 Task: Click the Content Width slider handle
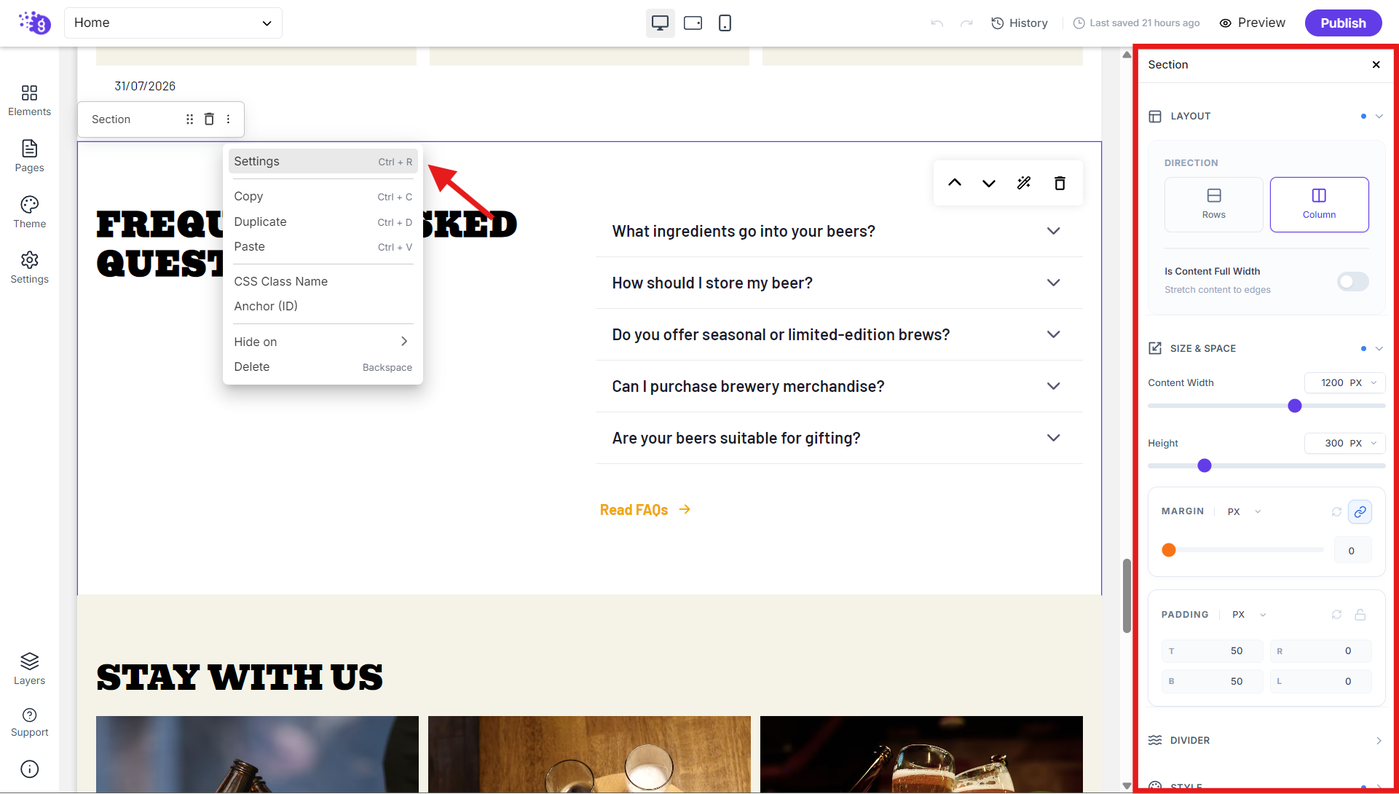(x=1295, y=406)
